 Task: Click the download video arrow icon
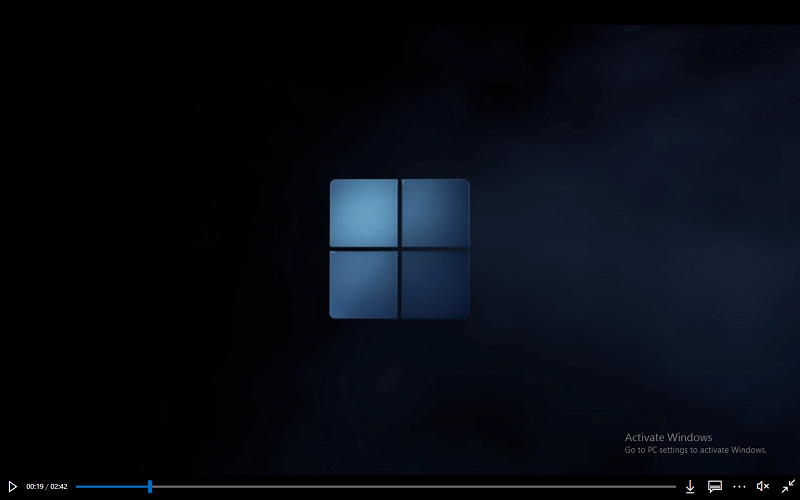click(x=690, y=486)
